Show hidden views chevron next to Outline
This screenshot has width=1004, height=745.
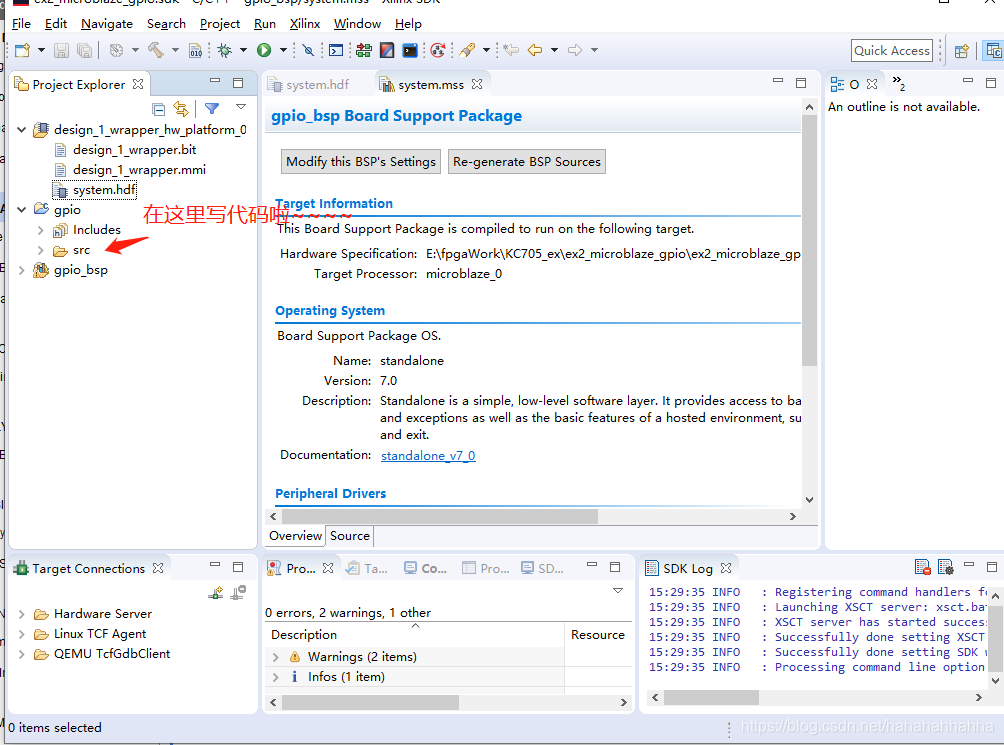[x=898, y=83]
